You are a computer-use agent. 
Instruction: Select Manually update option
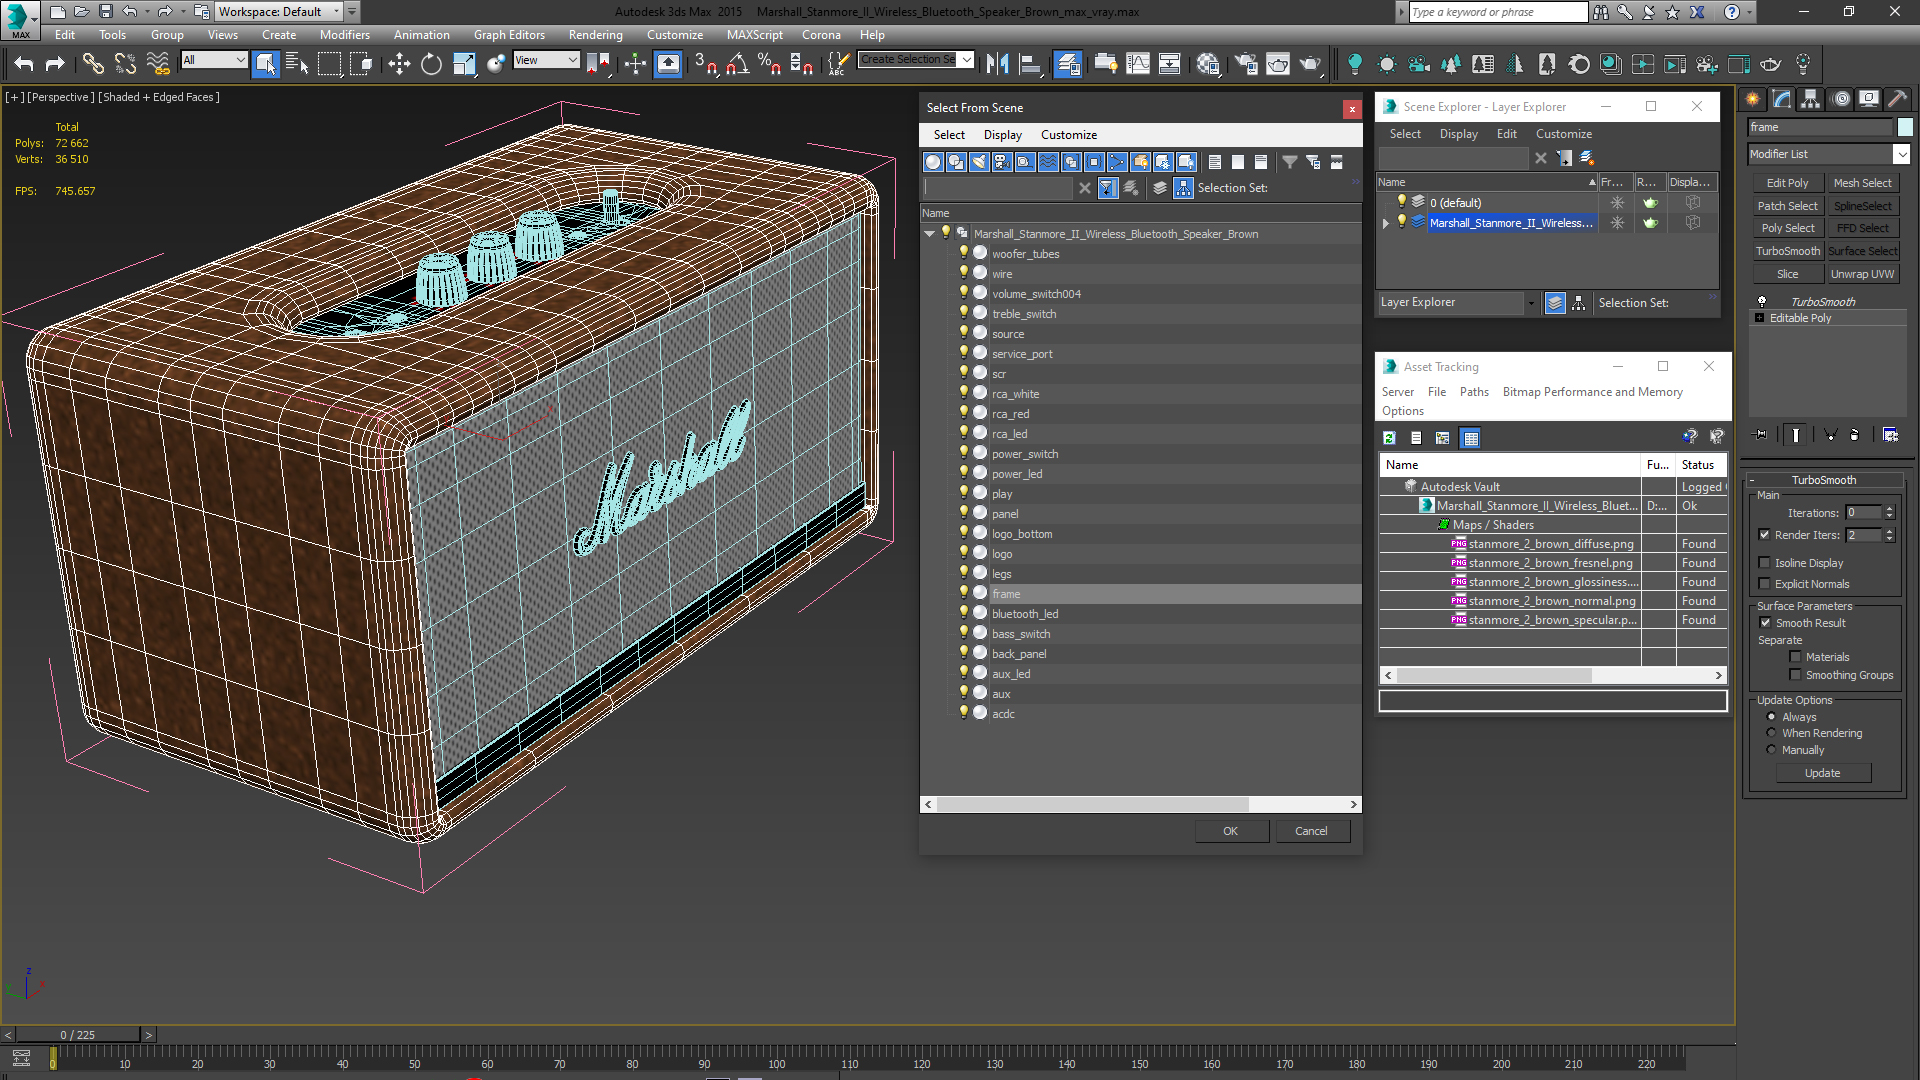tap(1772, 750)
